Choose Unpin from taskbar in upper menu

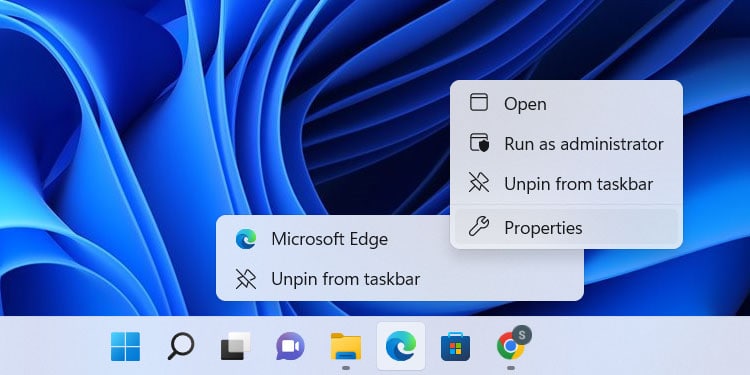click(566, 184)
